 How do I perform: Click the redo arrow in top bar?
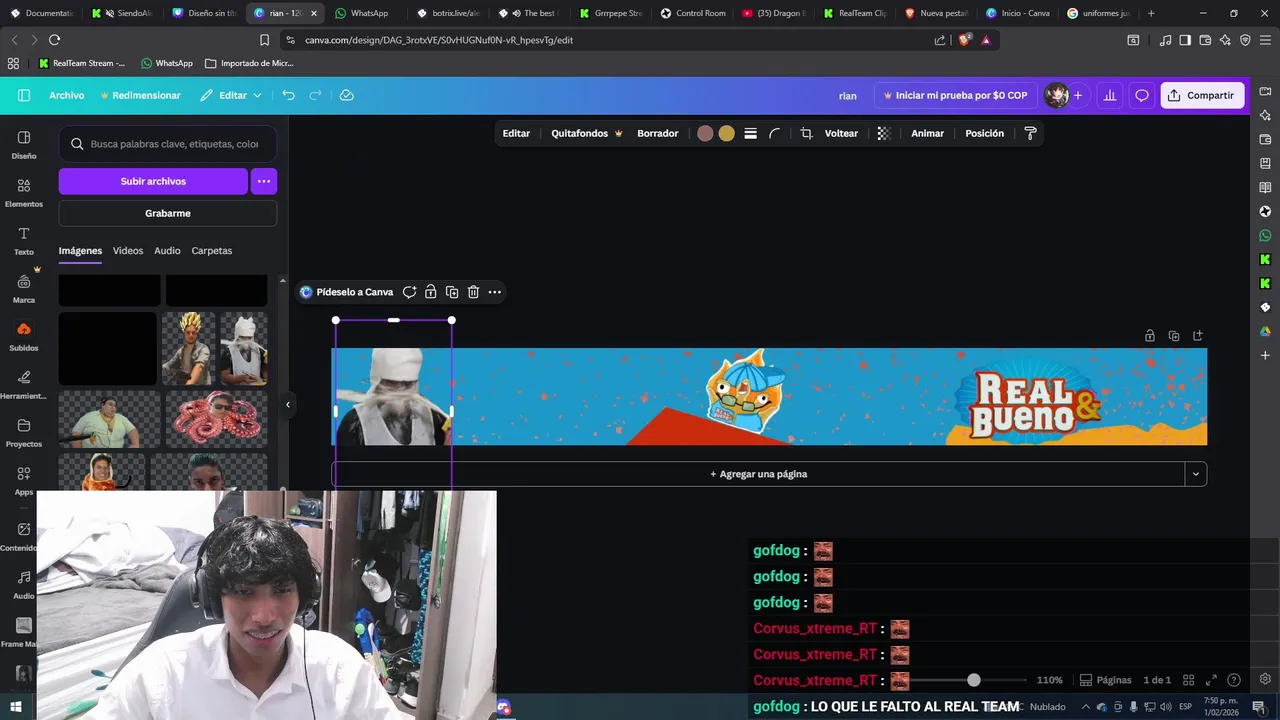[x=315, y=95]
